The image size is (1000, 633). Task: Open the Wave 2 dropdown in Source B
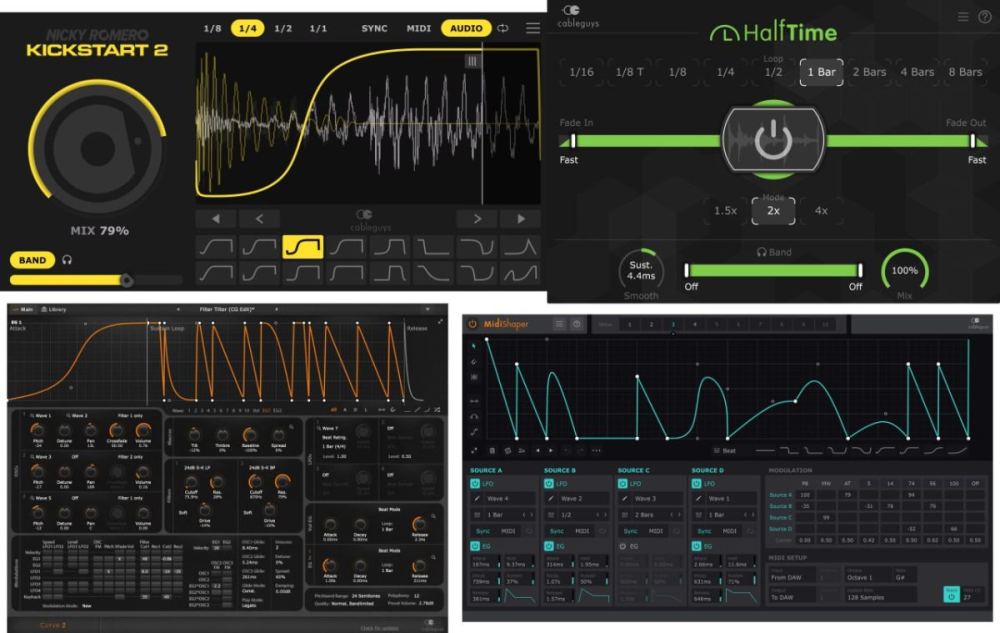pyautogui.click(x=584, y=498)
